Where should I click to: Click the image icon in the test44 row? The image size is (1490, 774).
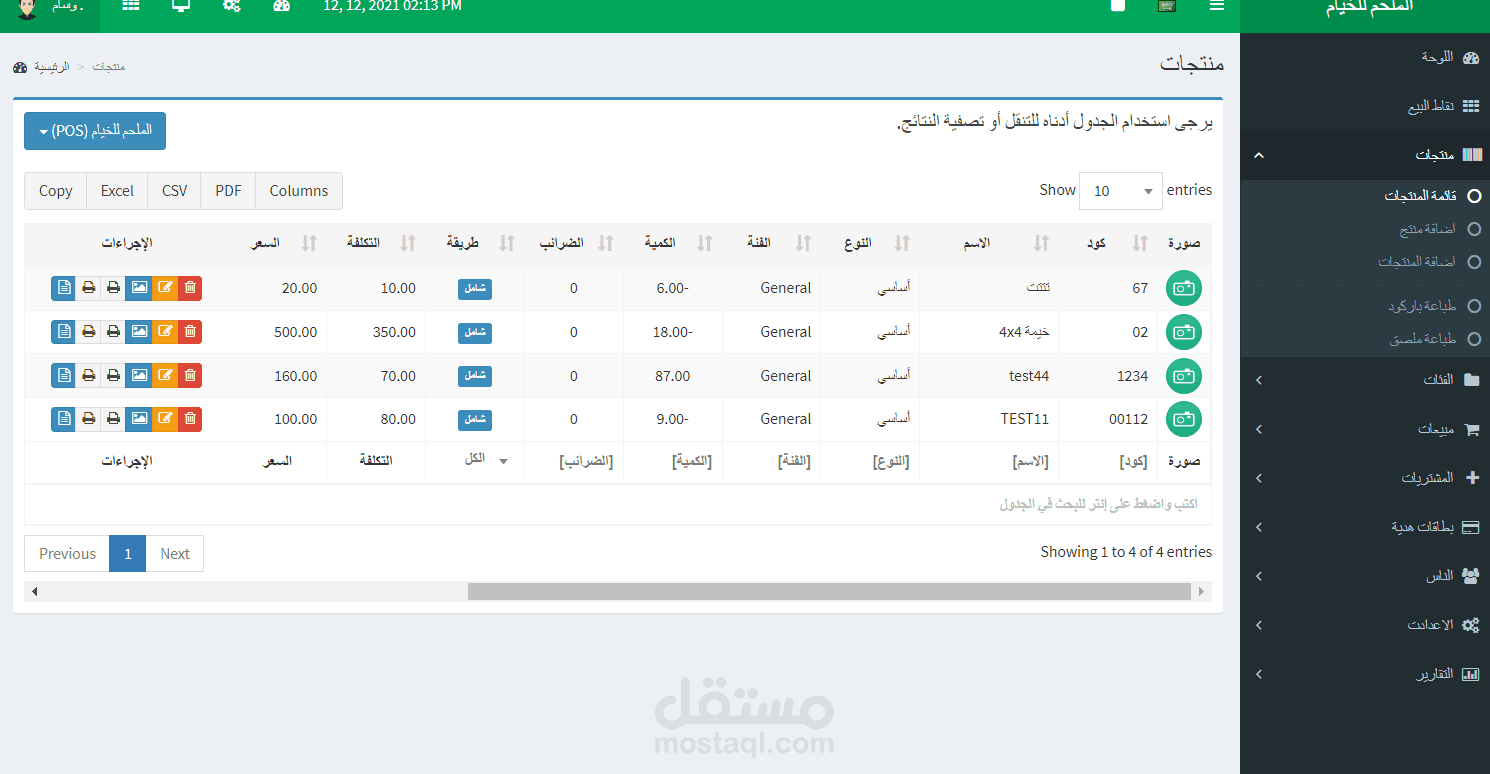pyautogui.click(x=139, y=376)
